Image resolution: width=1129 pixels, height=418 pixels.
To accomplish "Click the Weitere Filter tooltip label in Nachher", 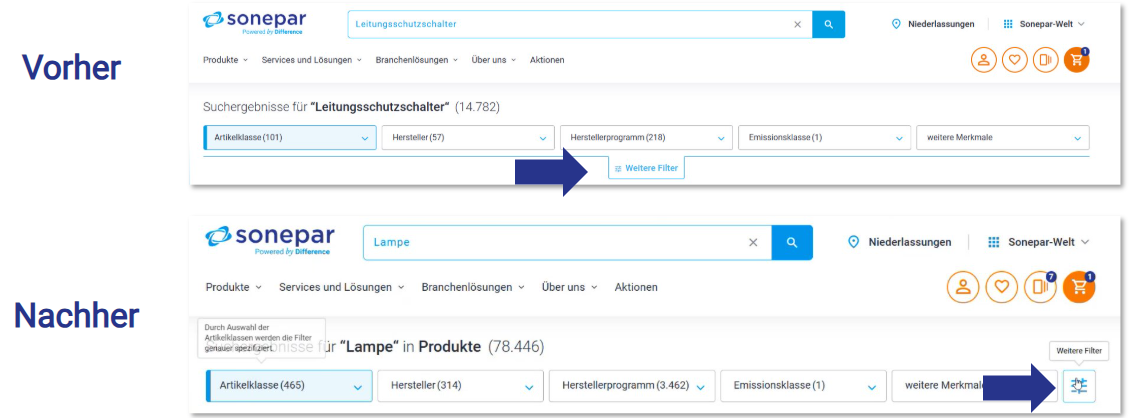I will click(1079, 351).
